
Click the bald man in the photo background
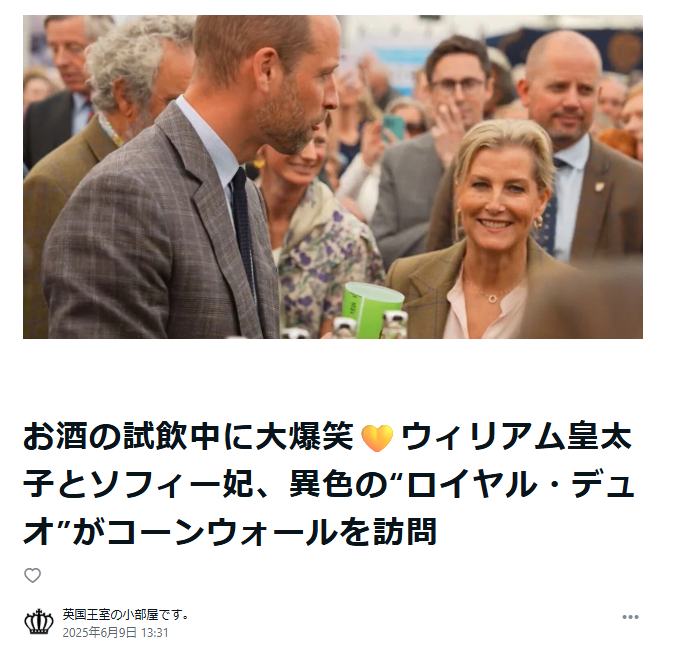click(566, 144)
